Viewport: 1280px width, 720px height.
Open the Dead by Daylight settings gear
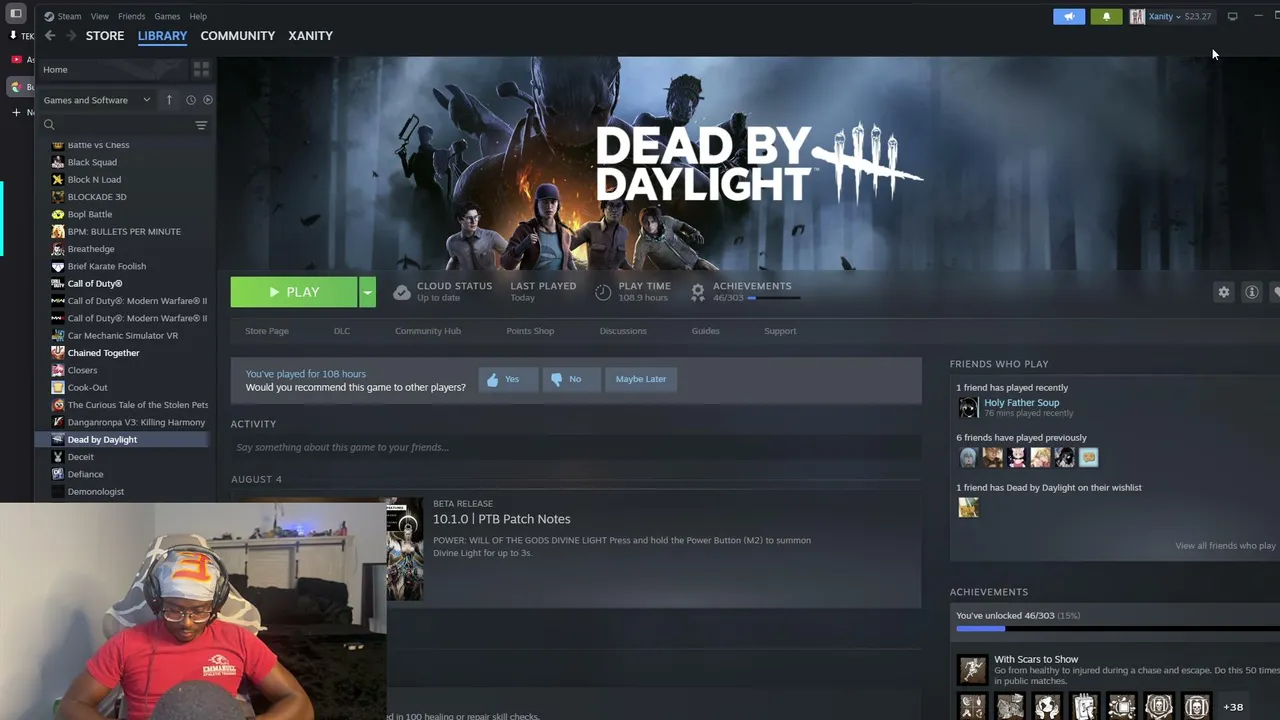1223,292
